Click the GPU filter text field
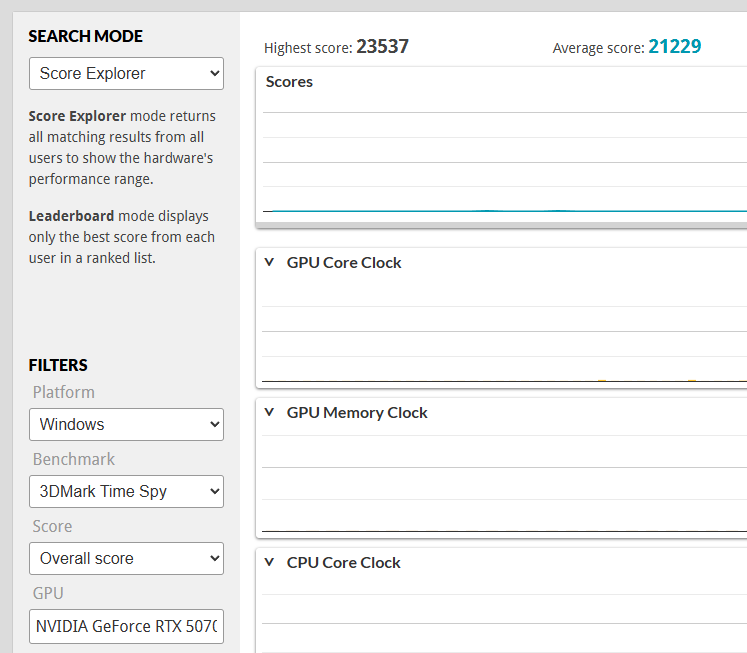Image resolution: width=747 pixels, height=653 pixels. click(126, 626)
